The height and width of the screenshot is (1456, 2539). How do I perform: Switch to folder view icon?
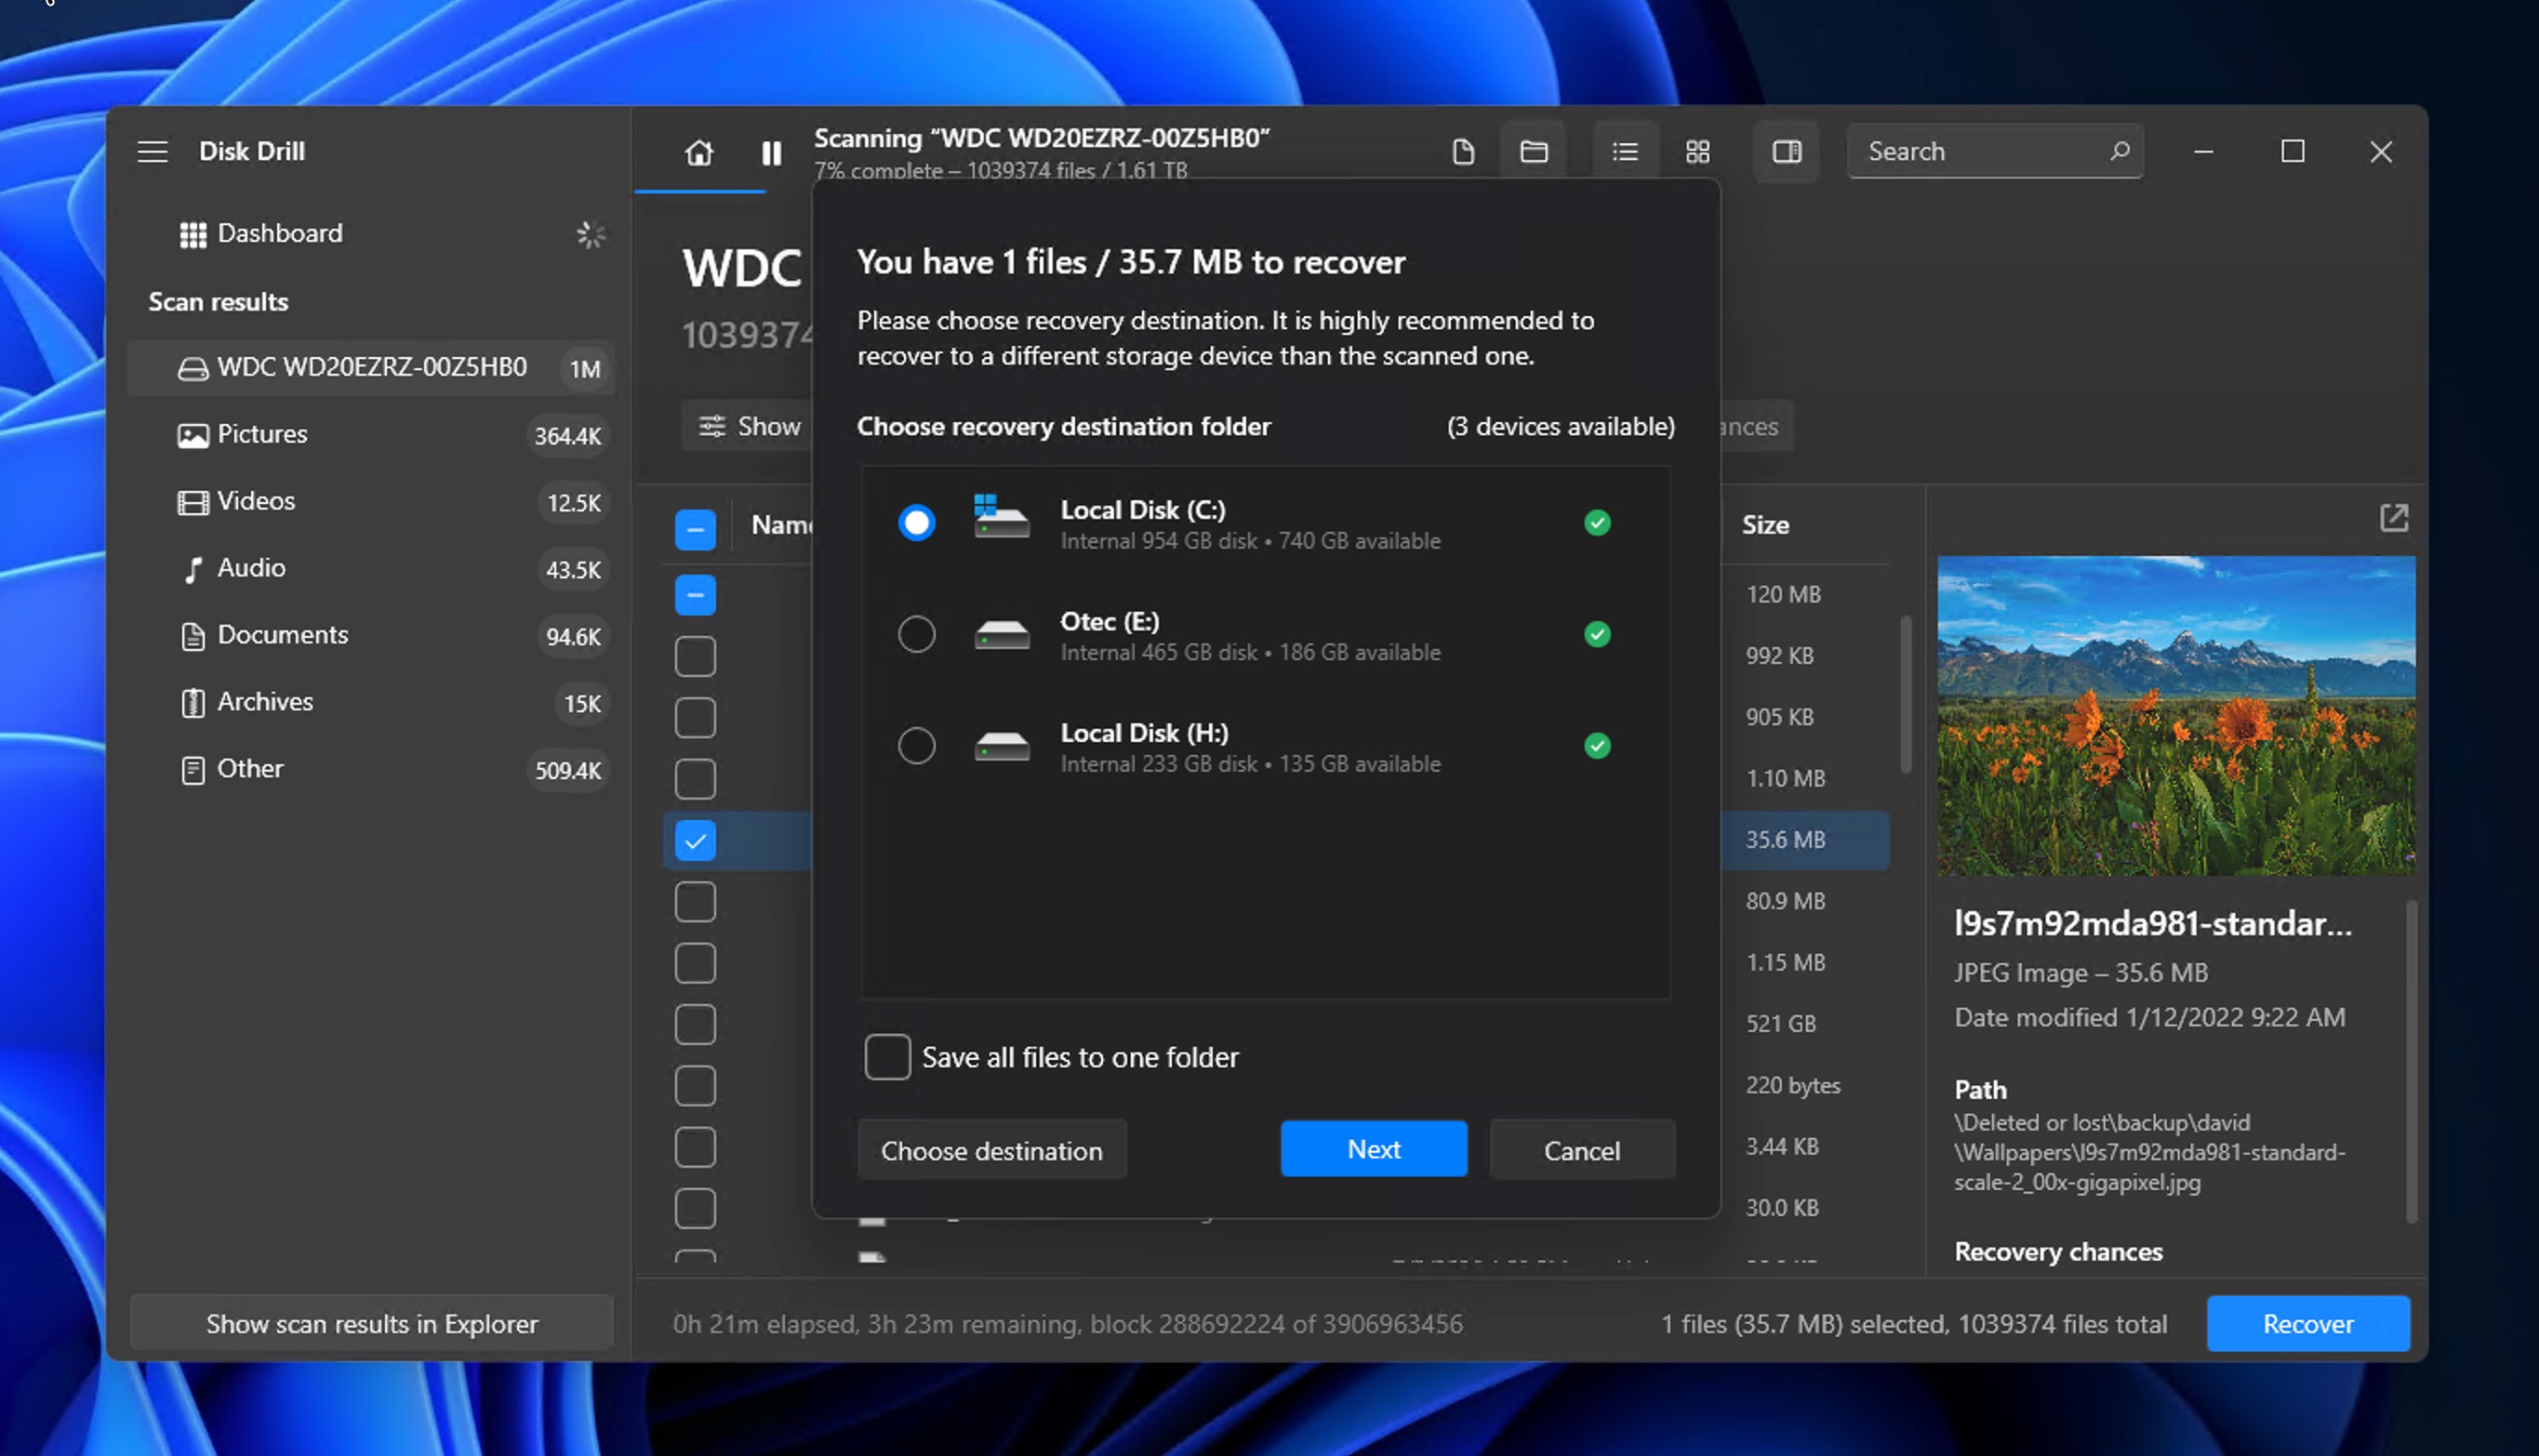point(1534,151)
